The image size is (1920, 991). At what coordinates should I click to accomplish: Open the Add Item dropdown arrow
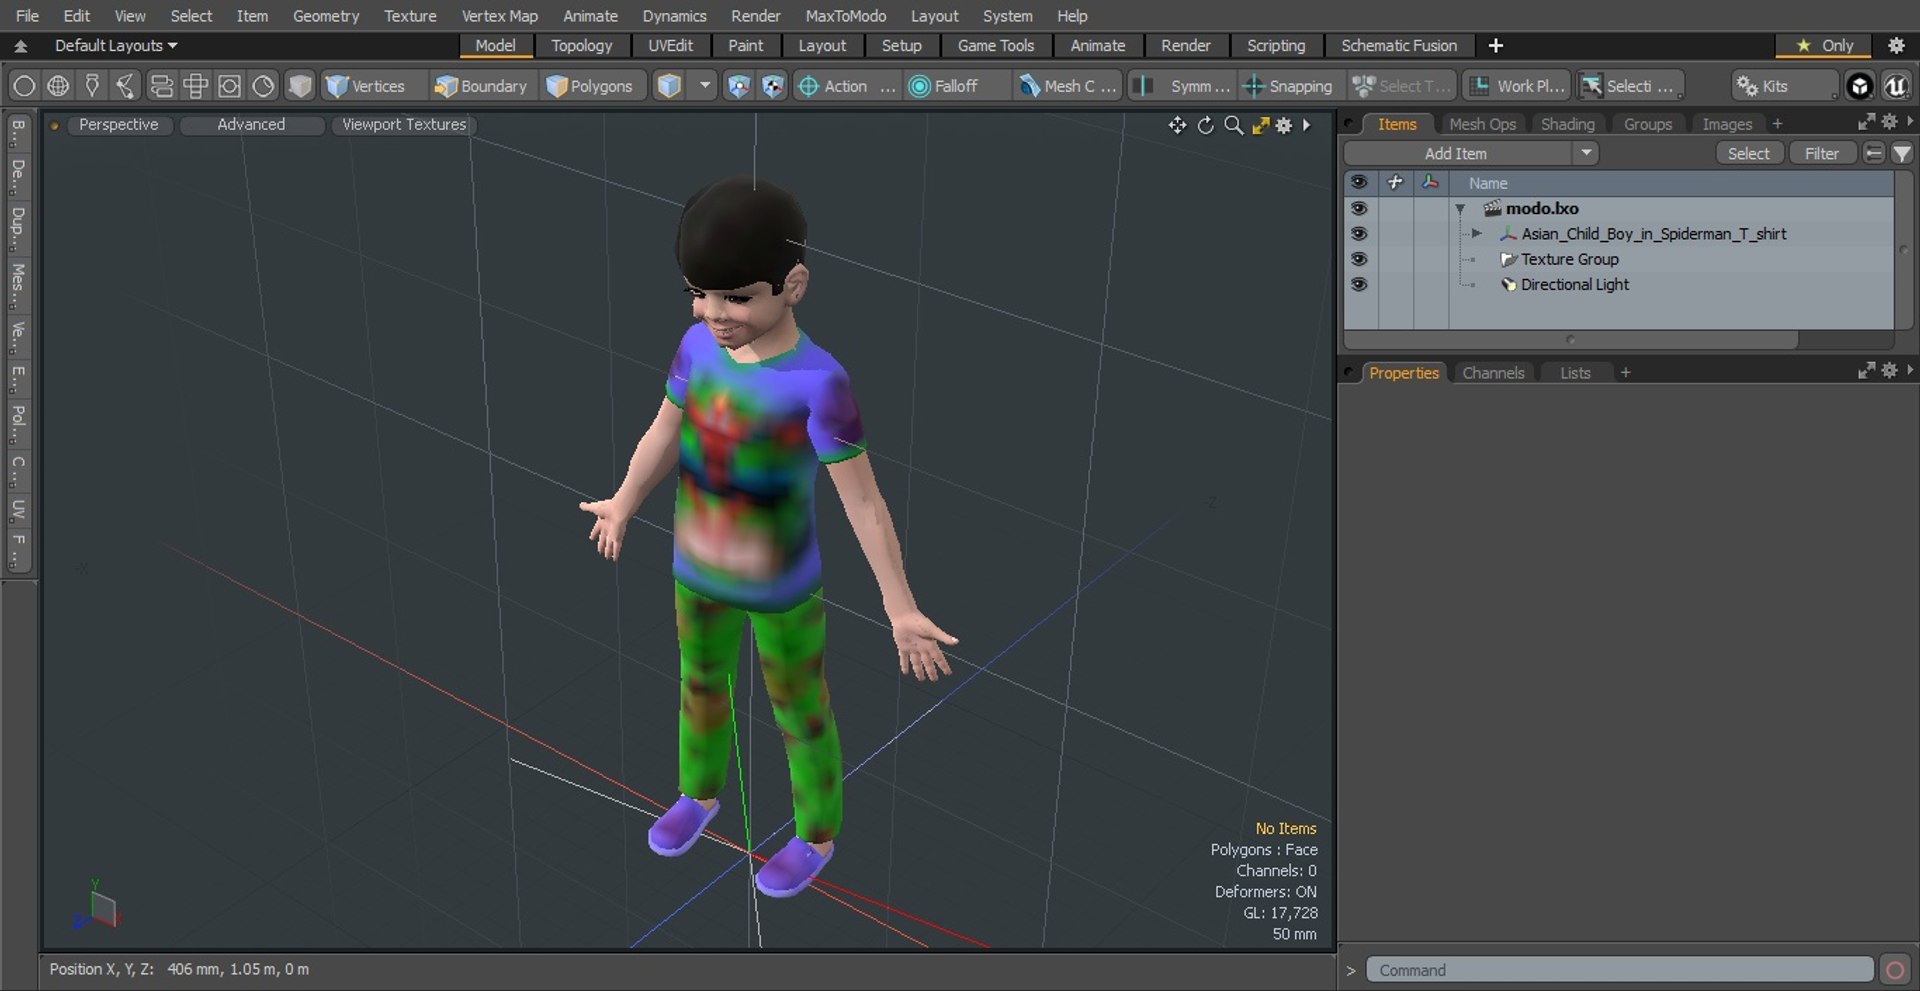[x=1586, y=153]
